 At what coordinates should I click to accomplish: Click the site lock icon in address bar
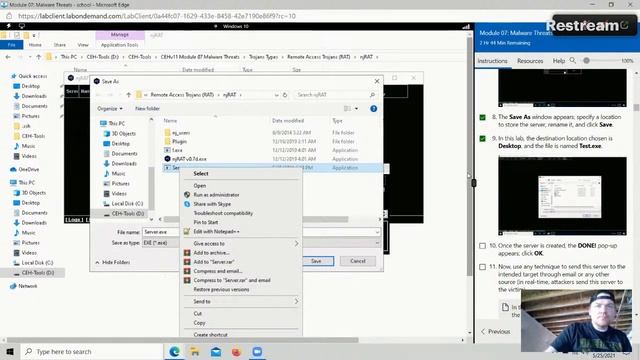point(9,16)
